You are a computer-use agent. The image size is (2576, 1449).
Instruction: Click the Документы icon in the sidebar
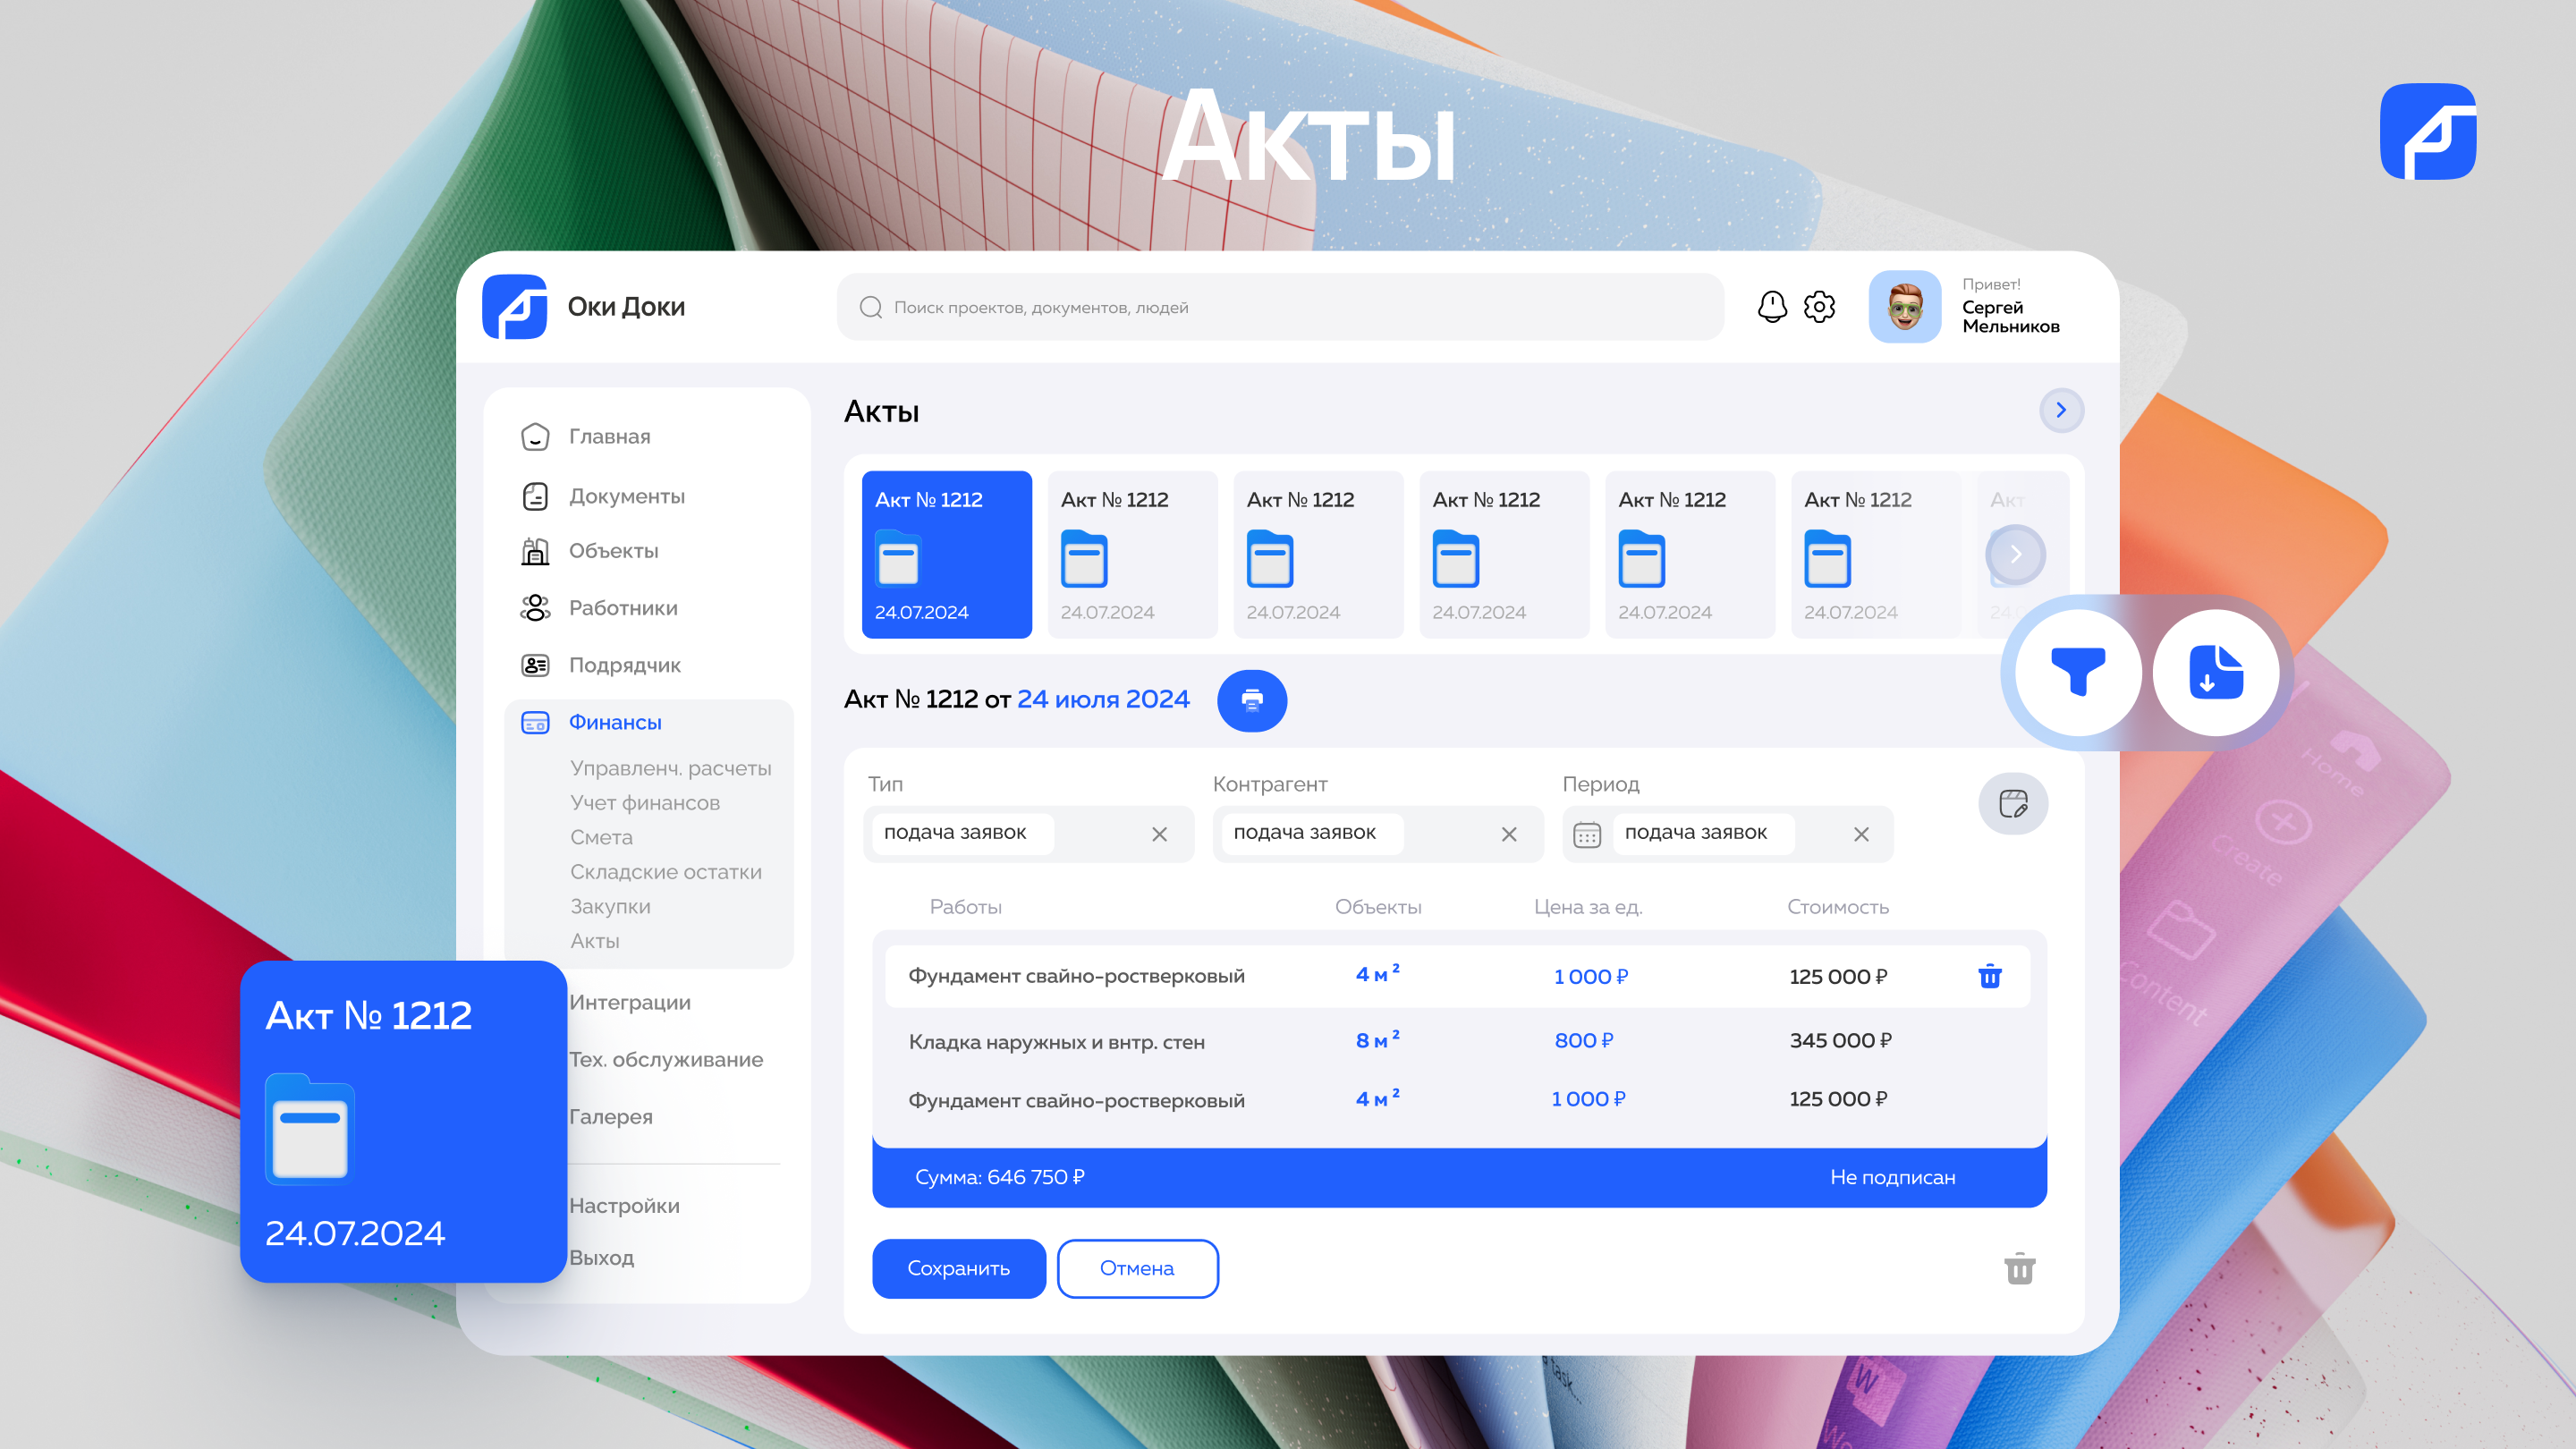point(535,496)
